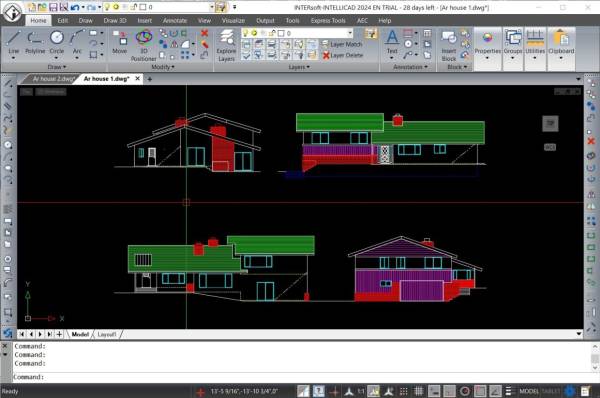This screenshot has width=600, height=398.
Task: Toggle layer freeze sun icon in Layers panel
Action: tap(254, 33)
